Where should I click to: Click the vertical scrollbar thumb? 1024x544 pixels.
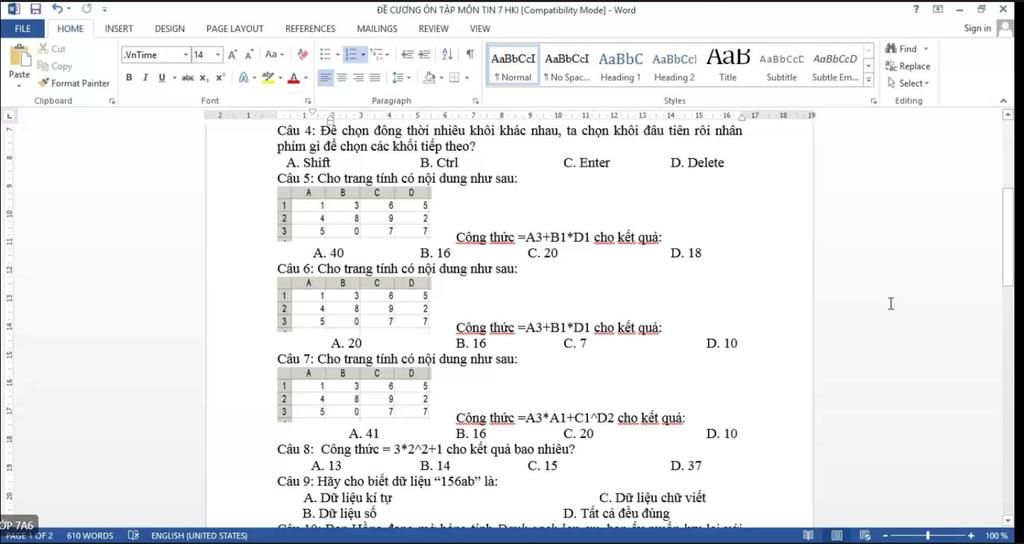[1008, 236]
